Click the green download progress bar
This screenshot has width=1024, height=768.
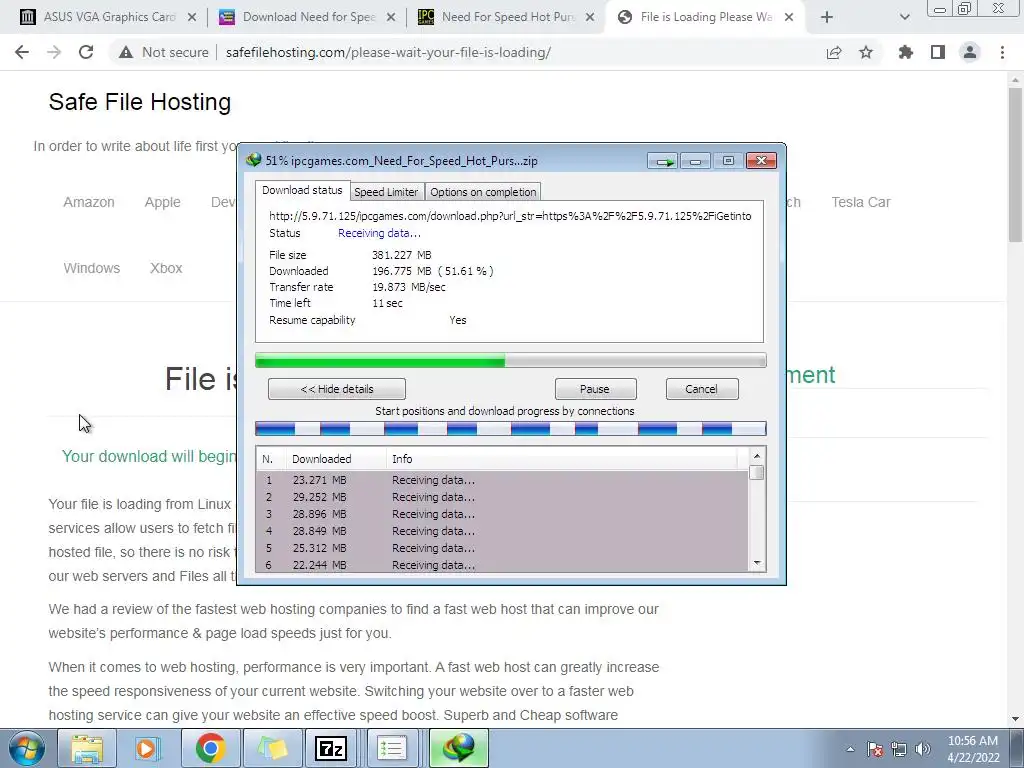(x=511, y=360)
